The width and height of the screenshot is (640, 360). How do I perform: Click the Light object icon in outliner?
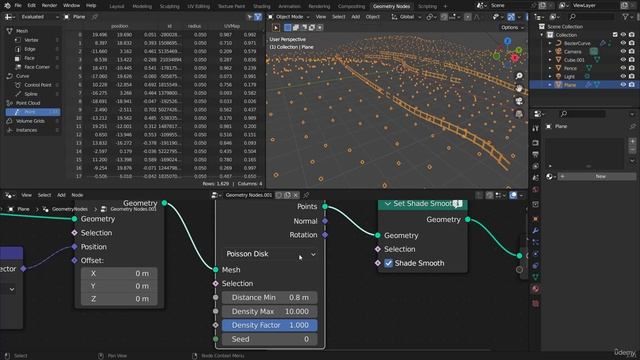click(x=558, y=76)
